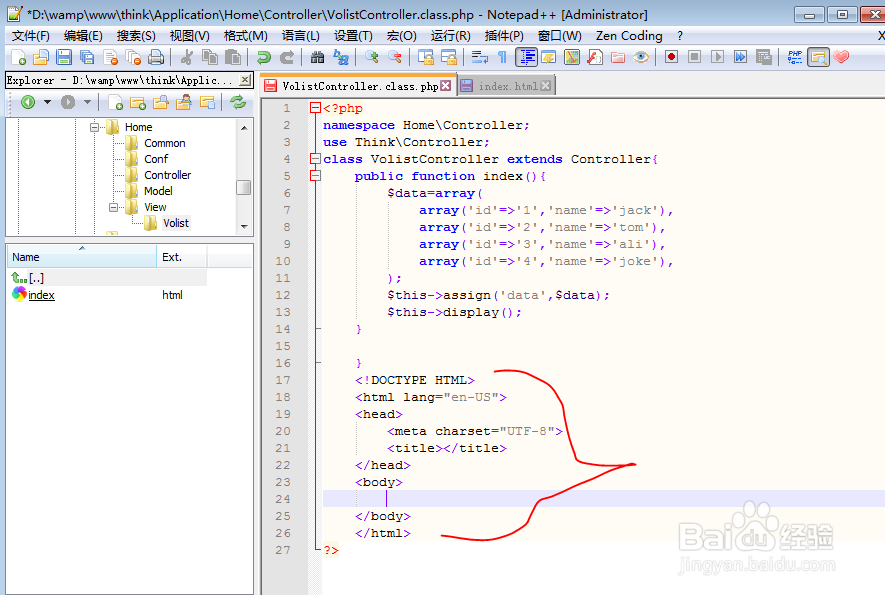Image resolution: width=885 pixels, height=595 pixels.
Task: Collapse the Home folder in the tree
Action: pos(94,127)
